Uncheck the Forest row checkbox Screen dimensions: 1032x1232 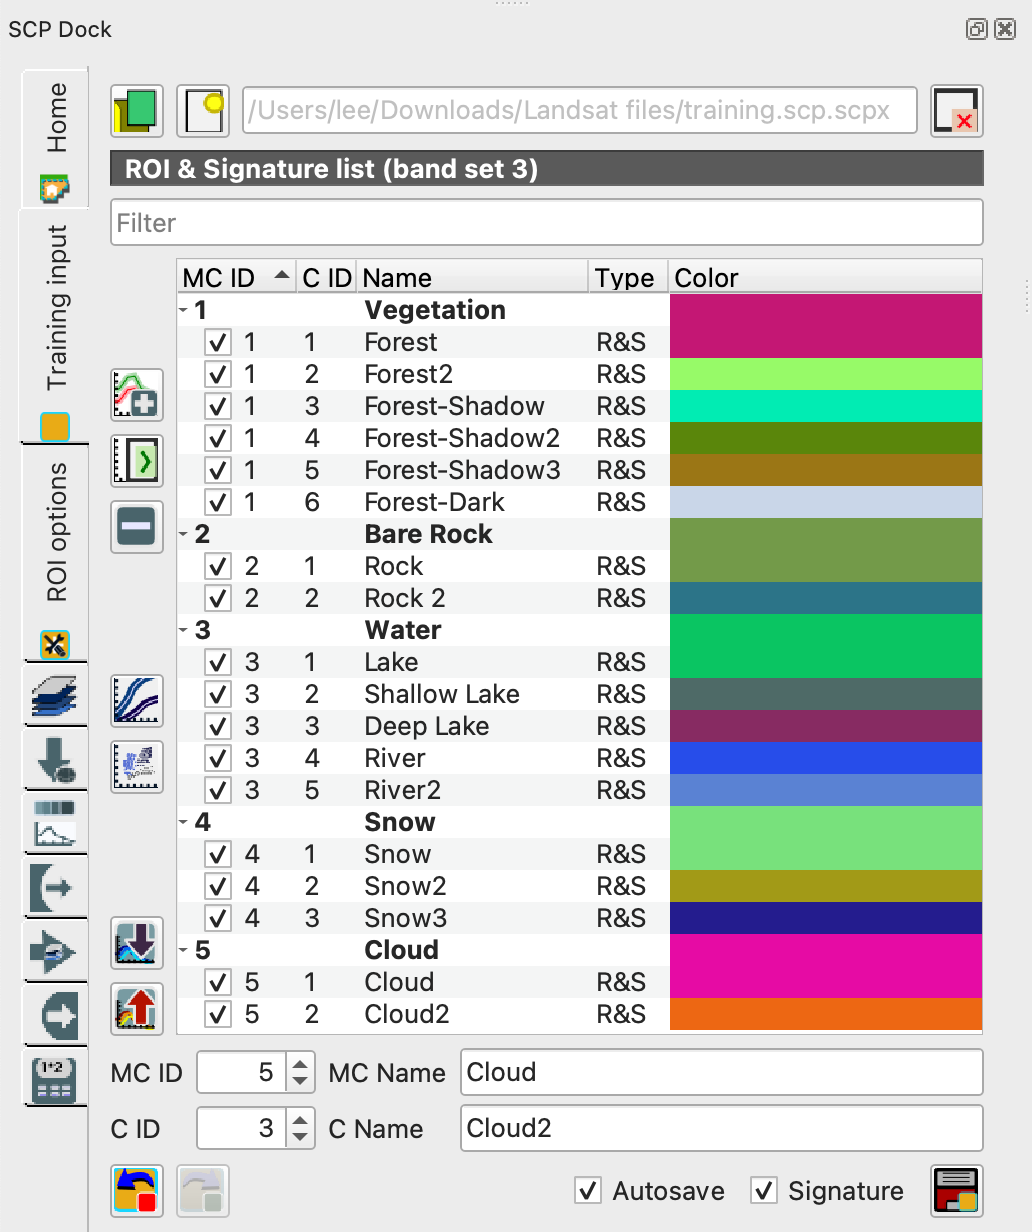point(218,342)
